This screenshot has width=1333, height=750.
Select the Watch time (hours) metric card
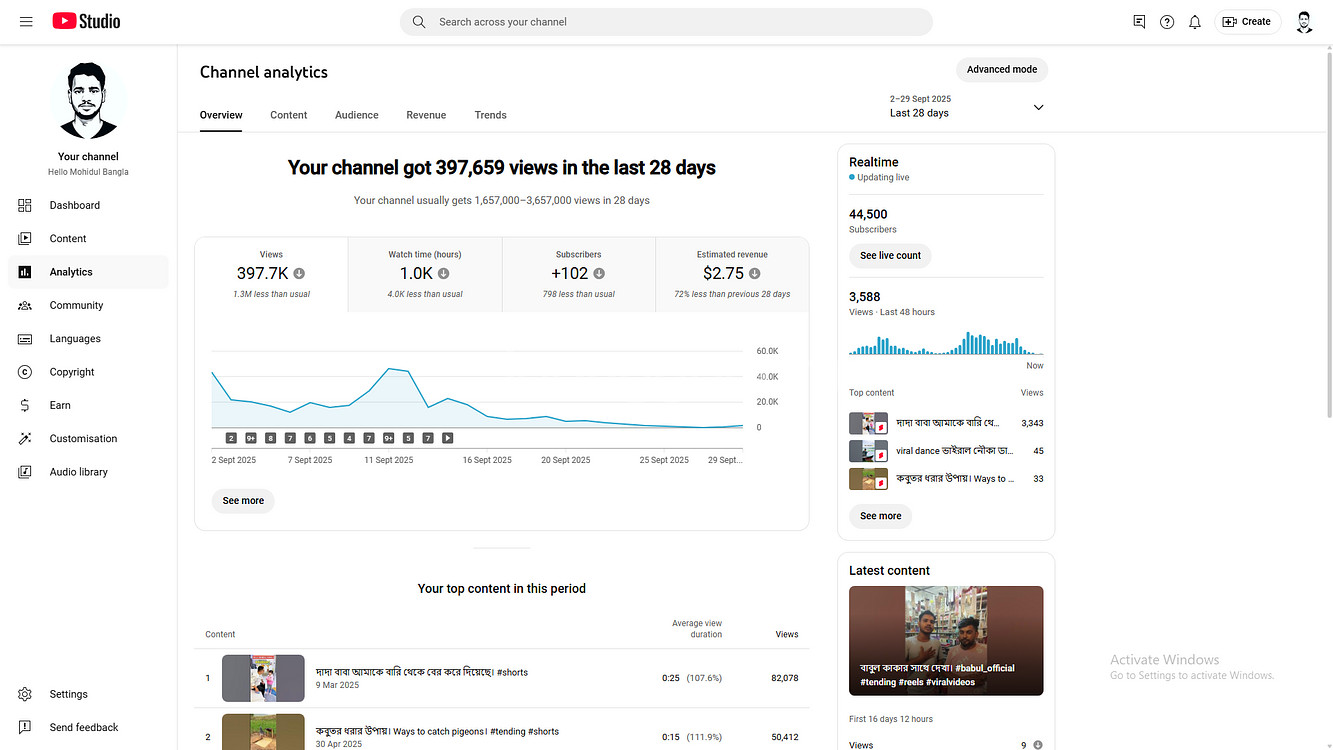[x=425, y=274]
